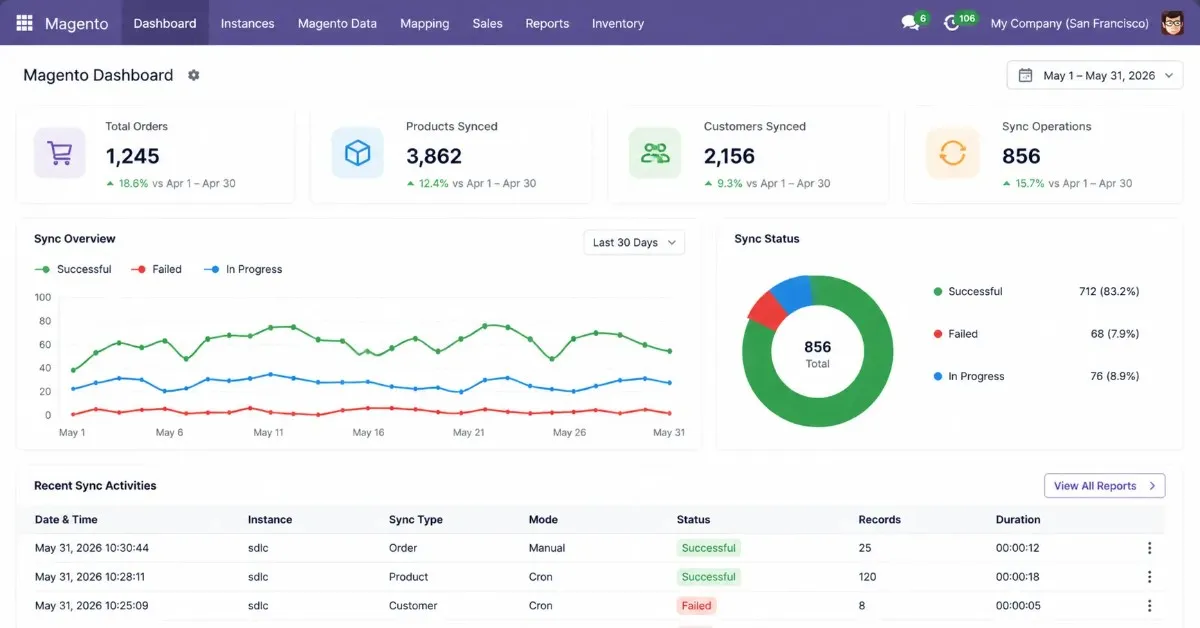Click the Sync Operations refresh icon
The width and height of the screenshot is (1200, 628).
click(952, 153)
